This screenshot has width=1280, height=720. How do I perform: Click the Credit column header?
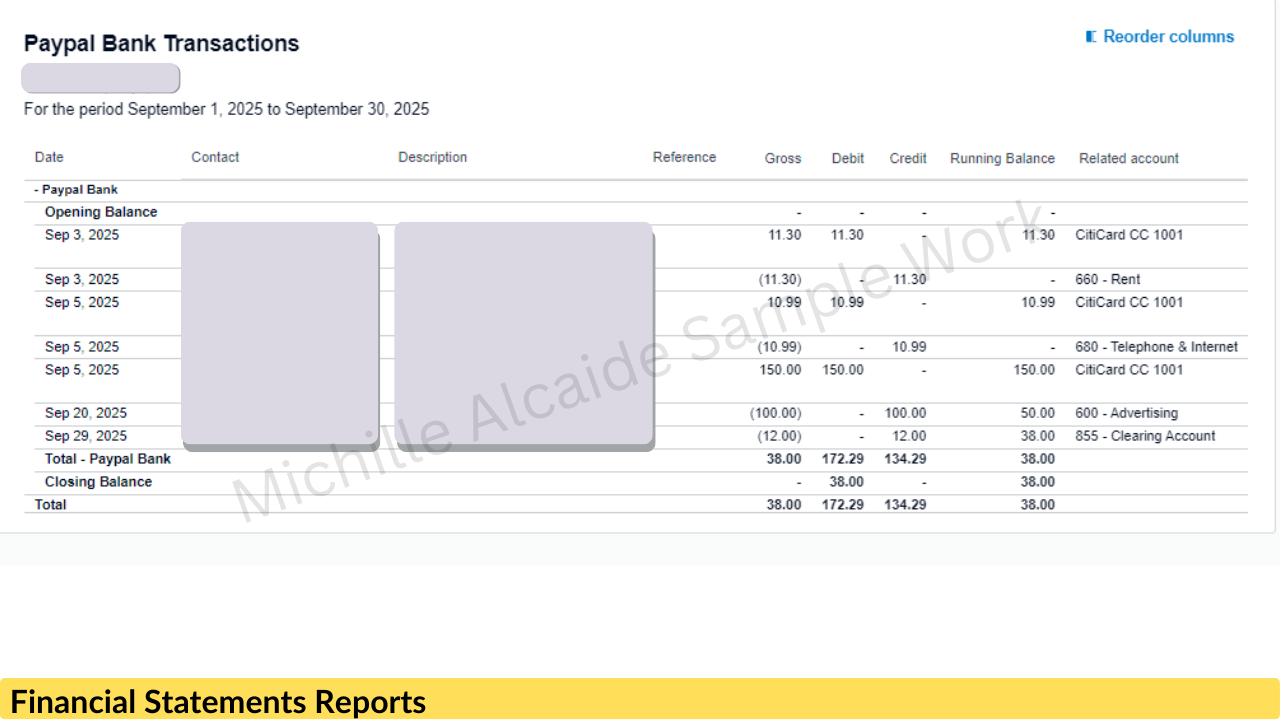tap(908, 158)
